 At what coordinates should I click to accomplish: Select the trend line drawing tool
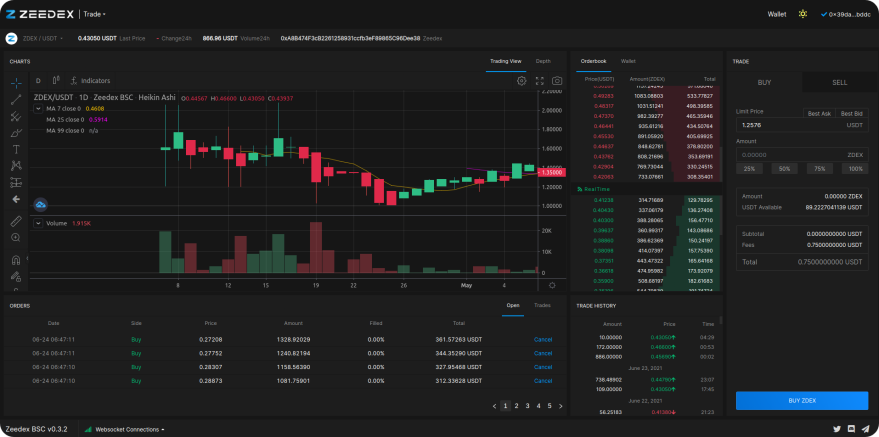pos(16,99)
